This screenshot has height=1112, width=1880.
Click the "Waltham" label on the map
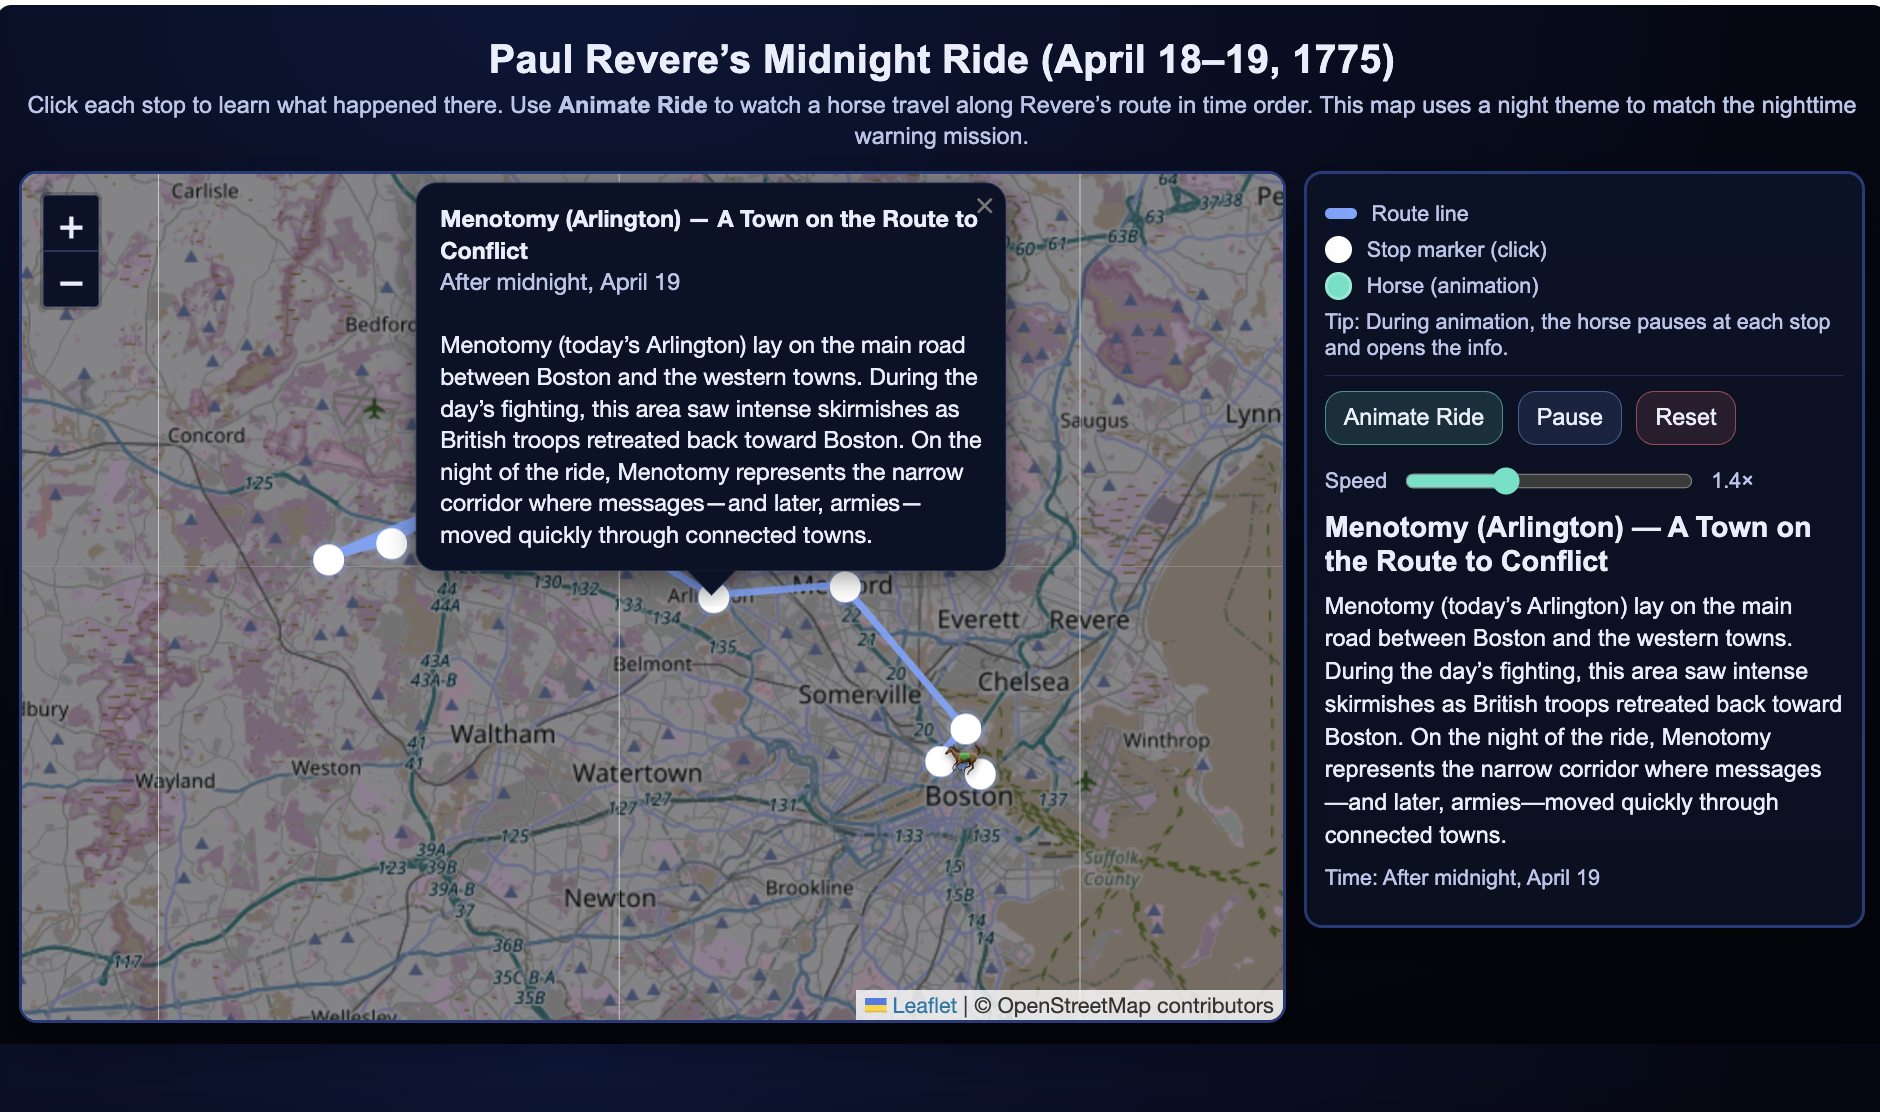click(502, 734)
